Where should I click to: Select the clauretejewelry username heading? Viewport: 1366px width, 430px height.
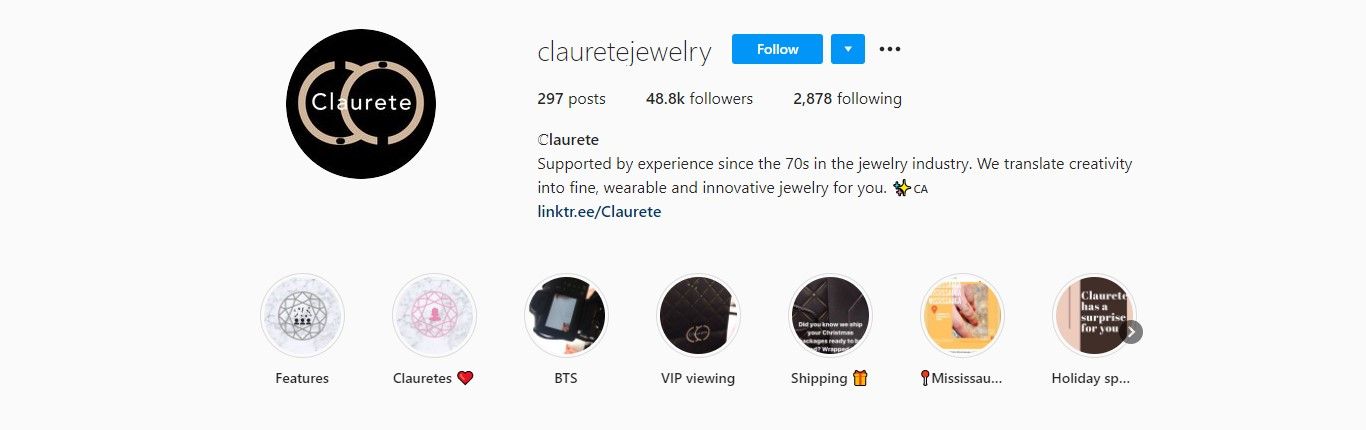tap(624, 51)
